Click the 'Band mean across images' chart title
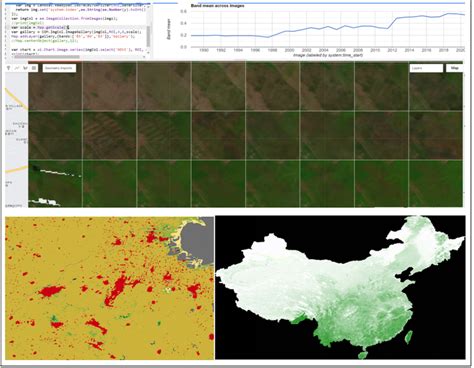The width and height of the screenshot is (474, 368). point(217,6)
